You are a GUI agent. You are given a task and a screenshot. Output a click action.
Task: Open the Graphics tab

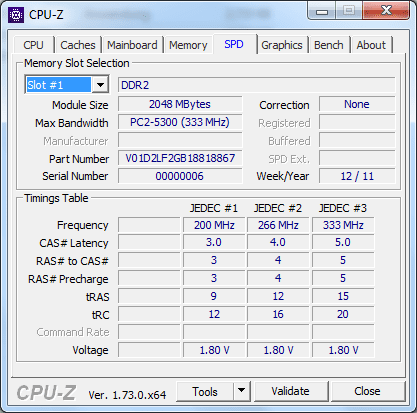pos(282,45)
